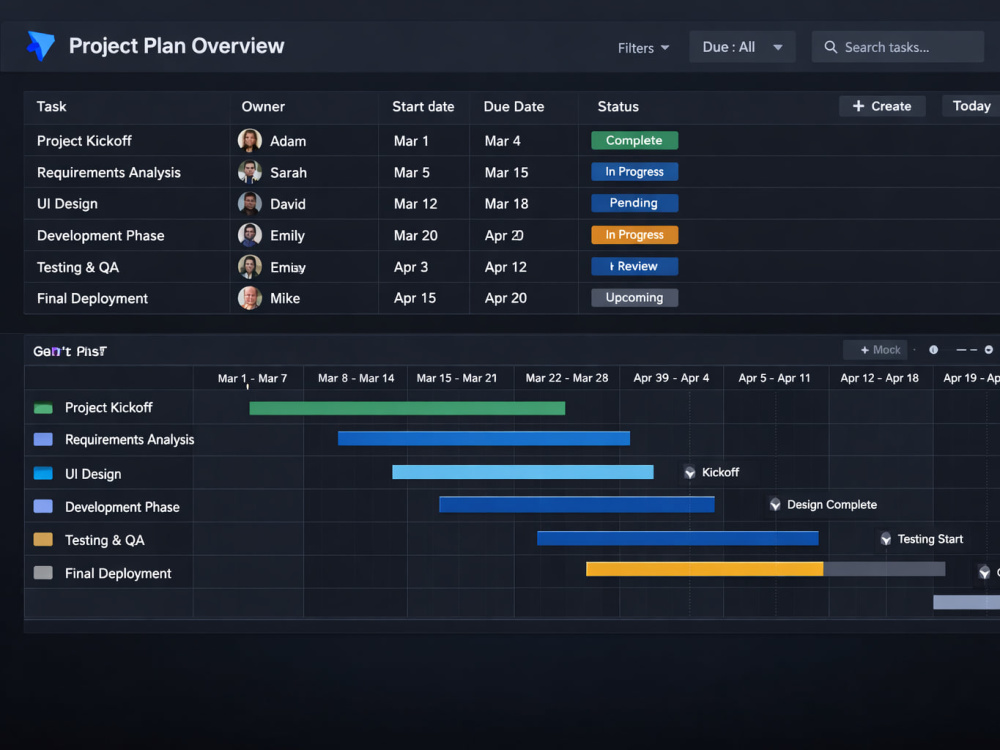
Task: Click David's avatar
Action: coord(249,203)
